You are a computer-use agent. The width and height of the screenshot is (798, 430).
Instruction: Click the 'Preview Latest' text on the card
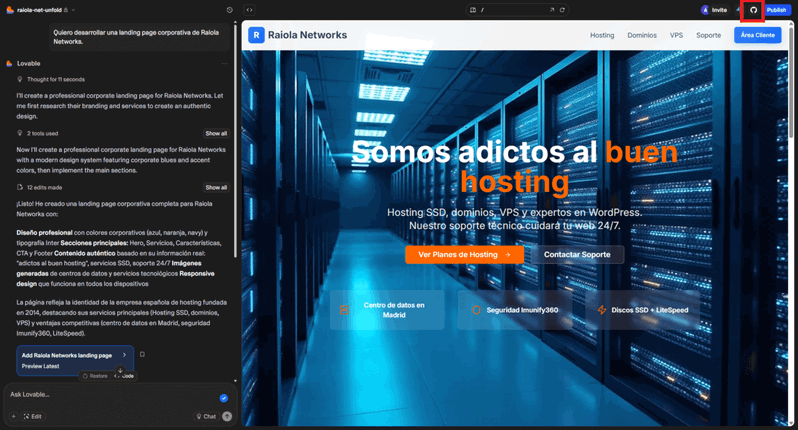pos(40,366)
